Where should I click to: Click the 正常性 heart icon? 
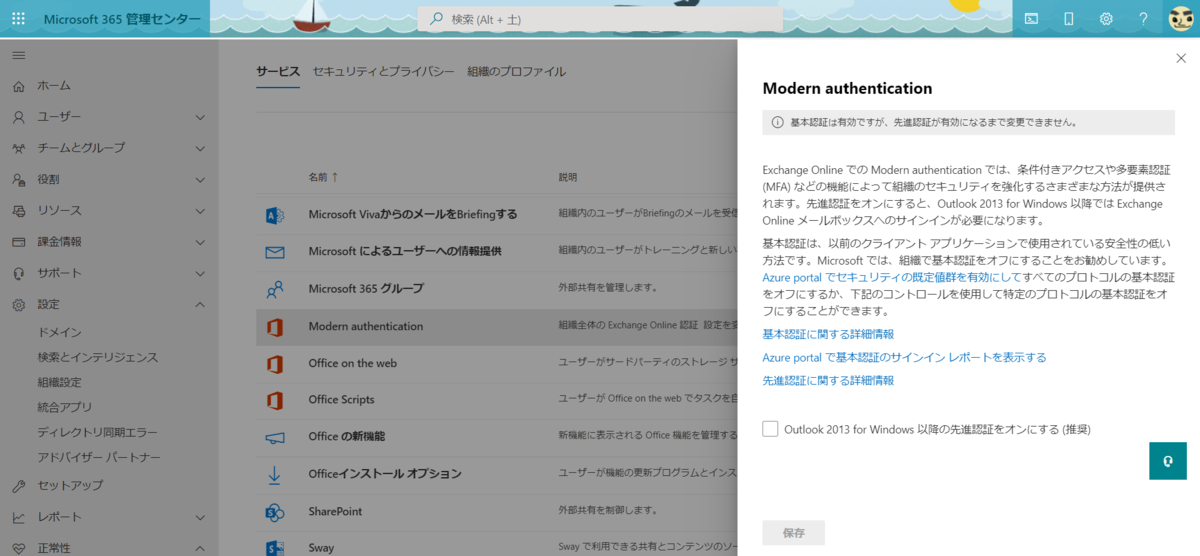pos(19,548)
